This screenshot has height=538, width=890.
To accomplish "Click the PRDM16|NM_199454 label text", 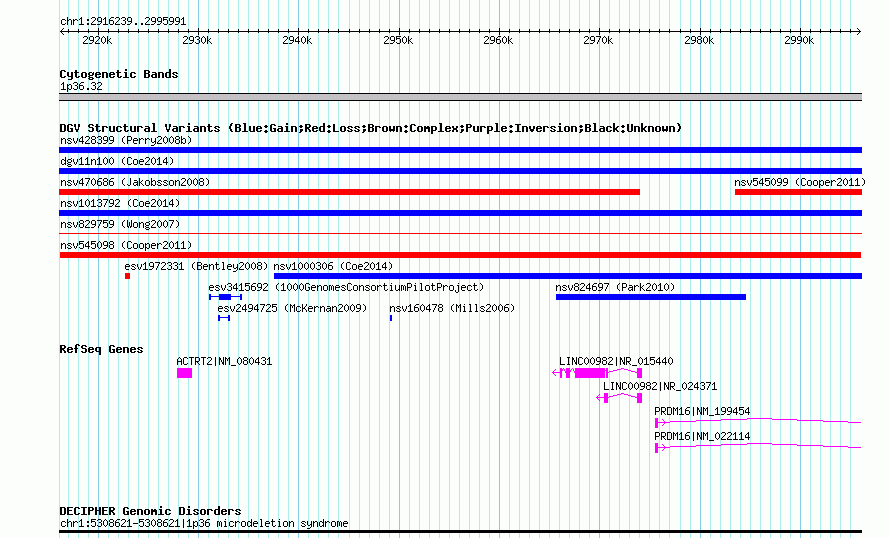I will coord(702,411).
